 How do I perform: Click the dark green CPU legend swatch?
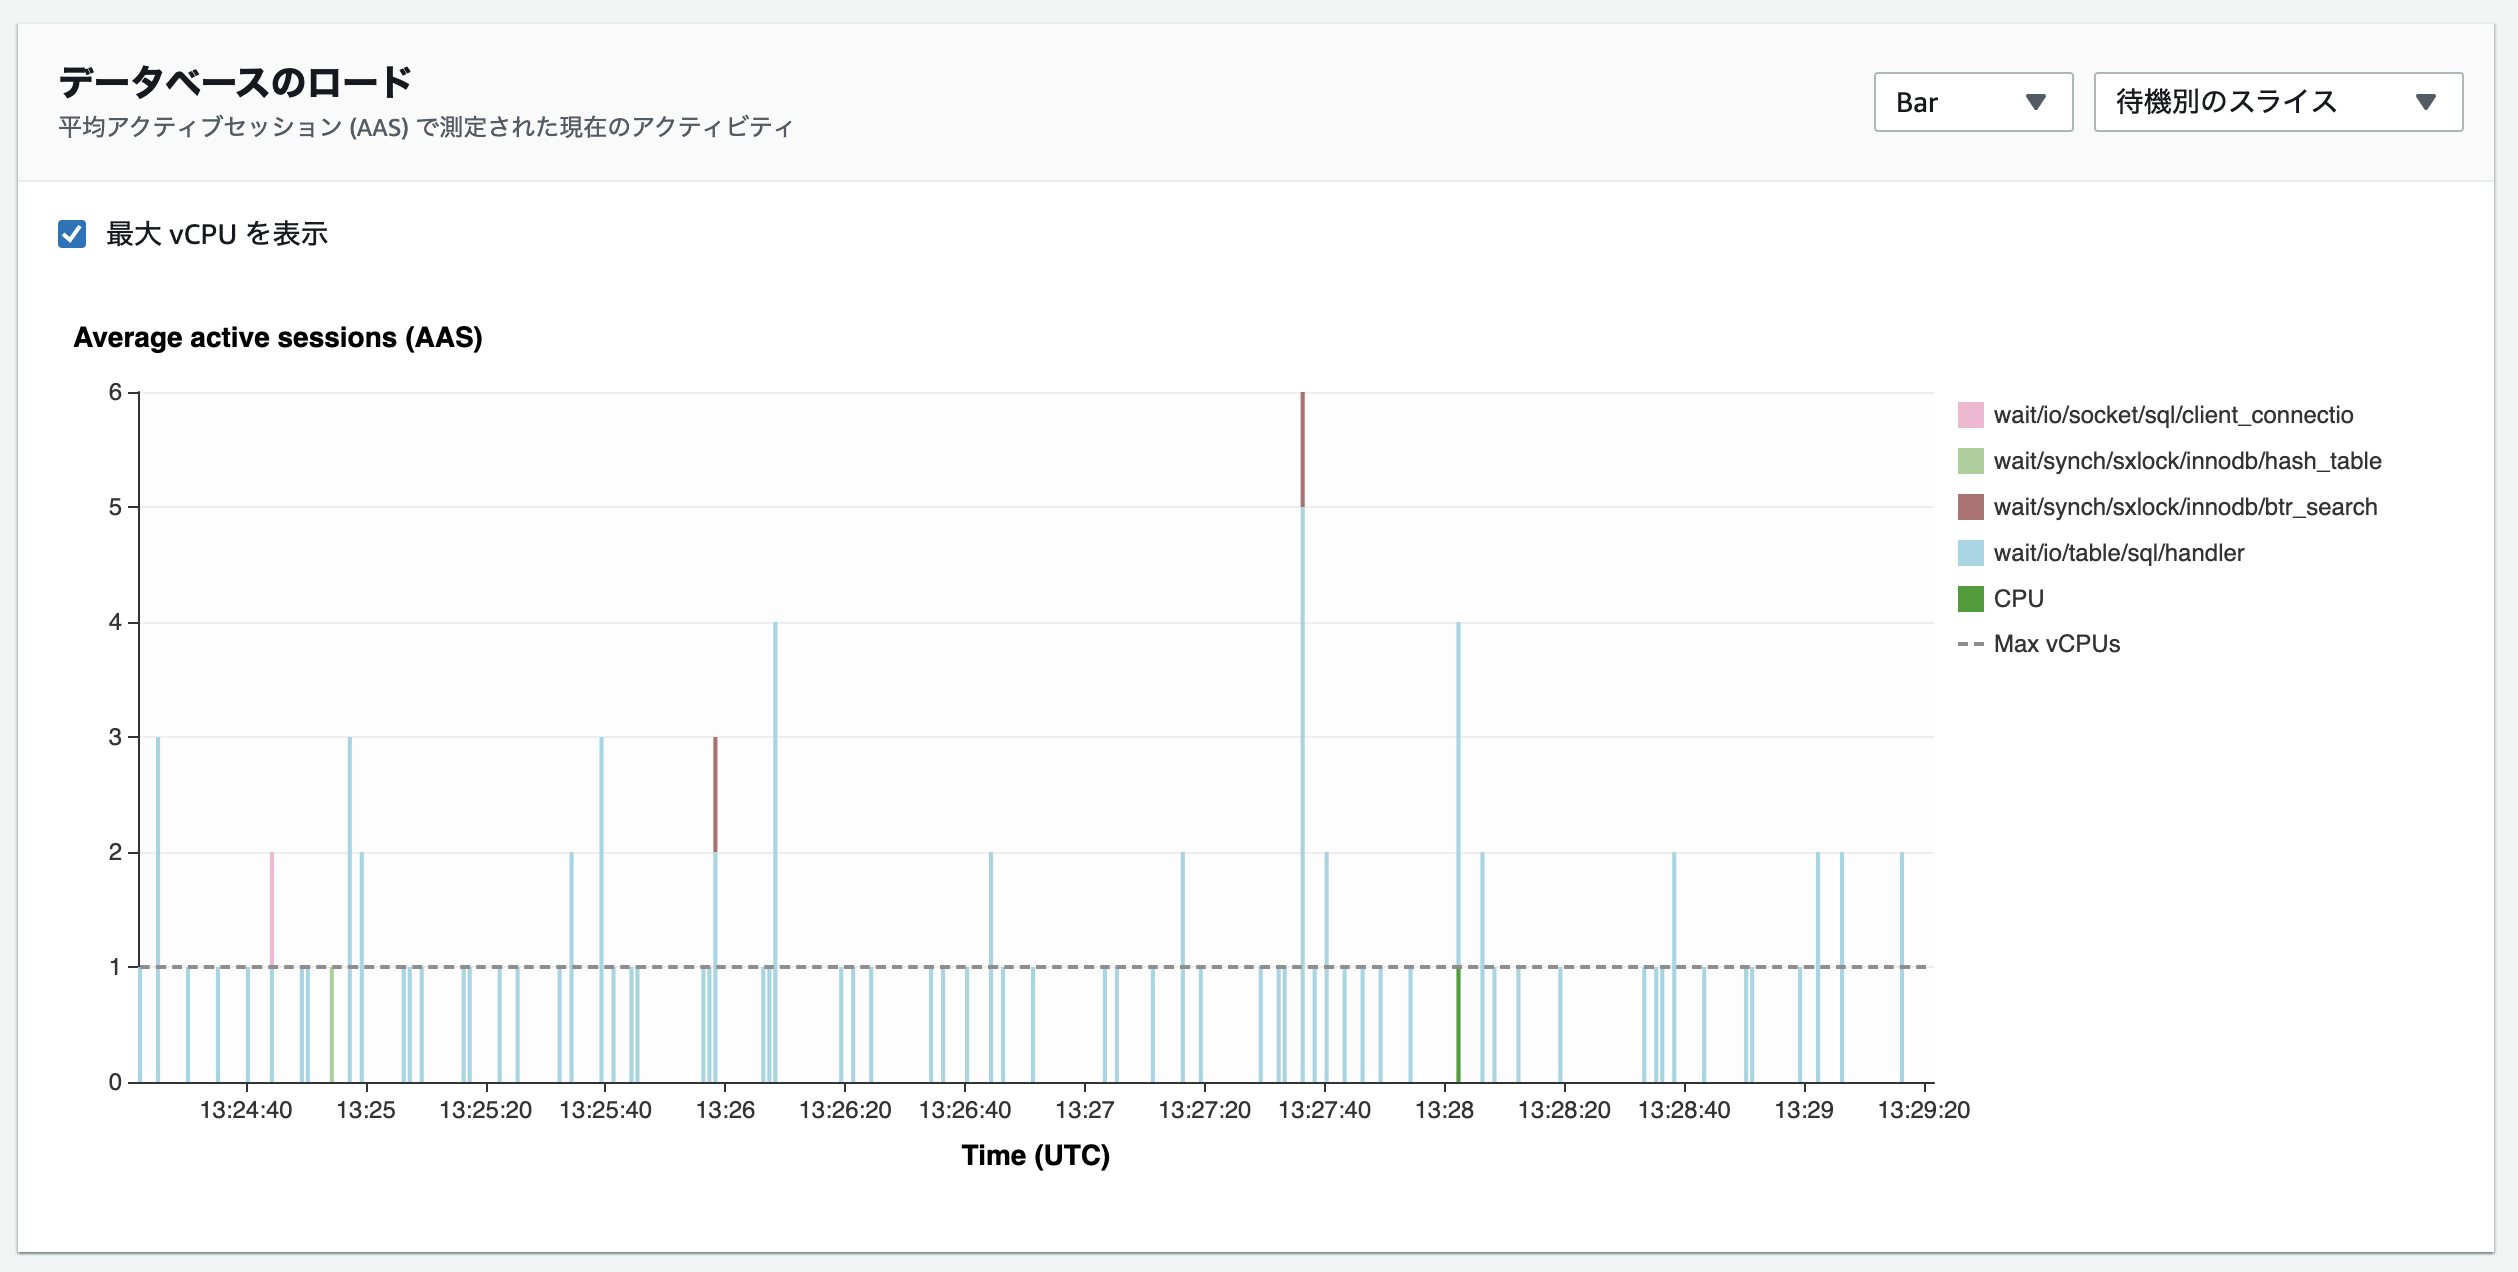[x=1970, y=599]
